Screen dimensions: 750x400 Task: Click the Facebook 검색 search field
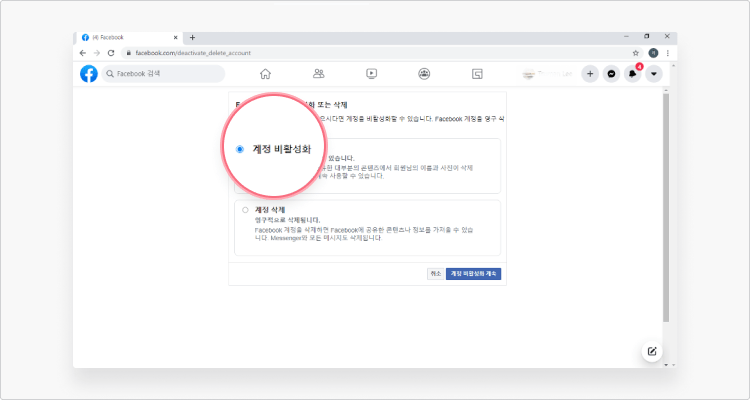pos(163,74)
